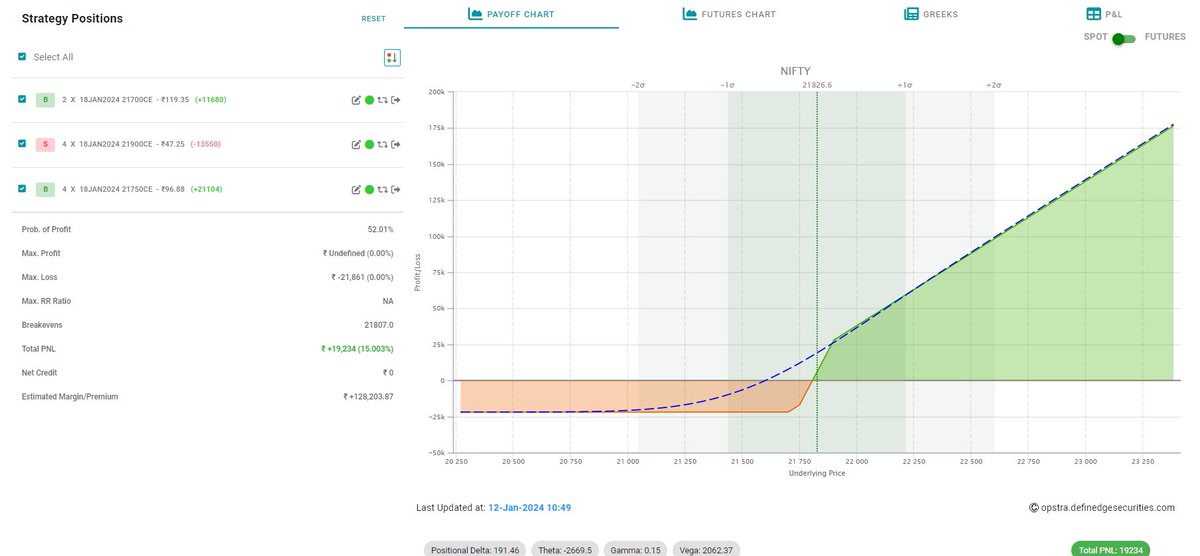Uncheck the 21900CE position checkbox
The image size is (1200, 556).
click(22, 143)
